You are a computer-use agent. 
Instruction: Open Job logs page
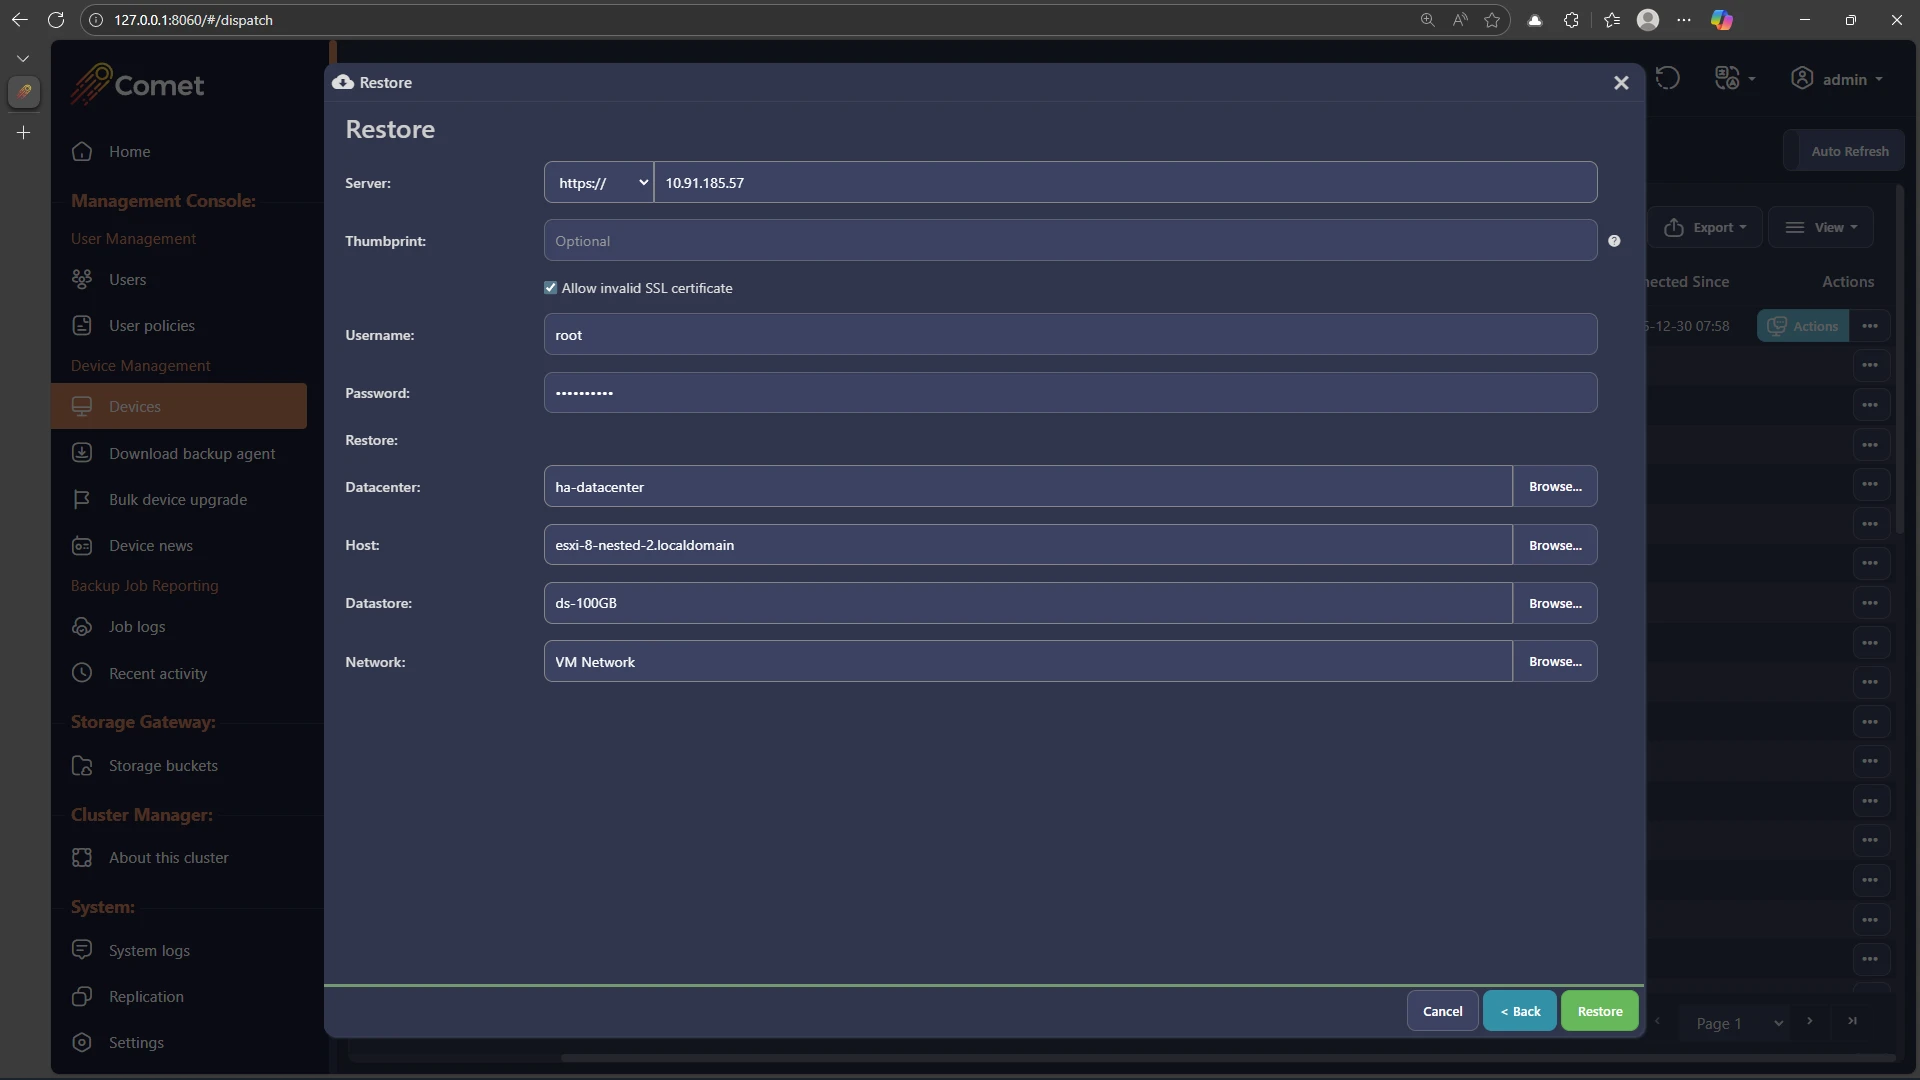(x=137, y=626)
